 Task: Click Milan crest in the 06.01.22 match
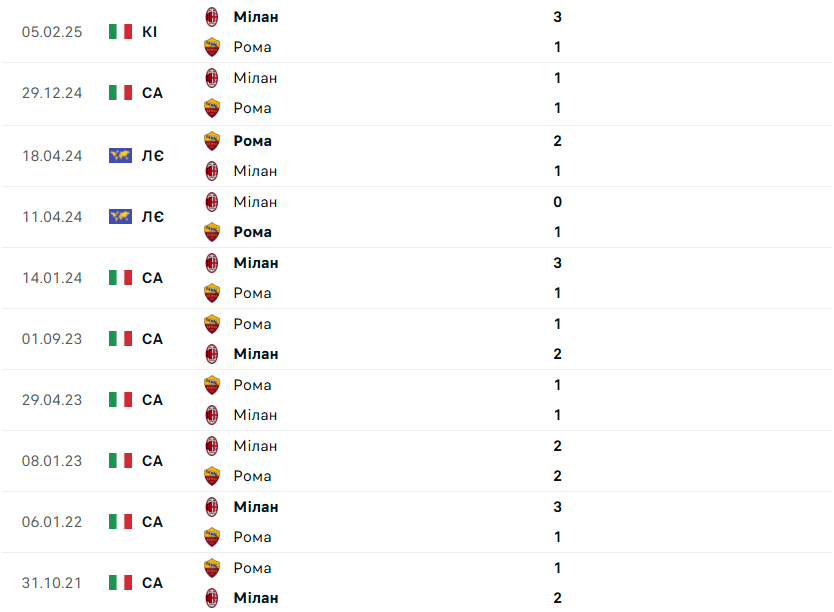coord(212,507)
